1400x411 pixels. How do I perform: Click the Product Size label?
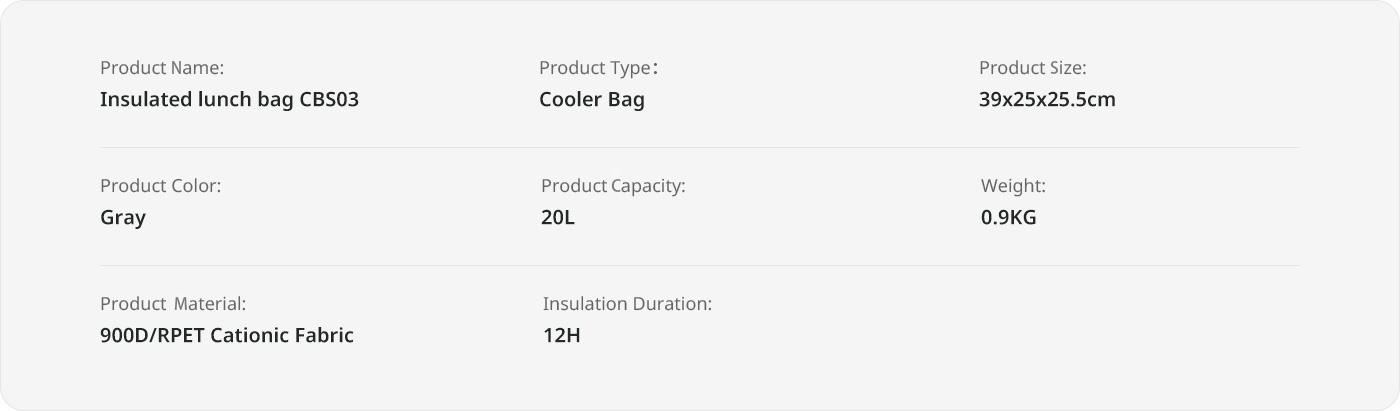click(x=1033, y=68)
